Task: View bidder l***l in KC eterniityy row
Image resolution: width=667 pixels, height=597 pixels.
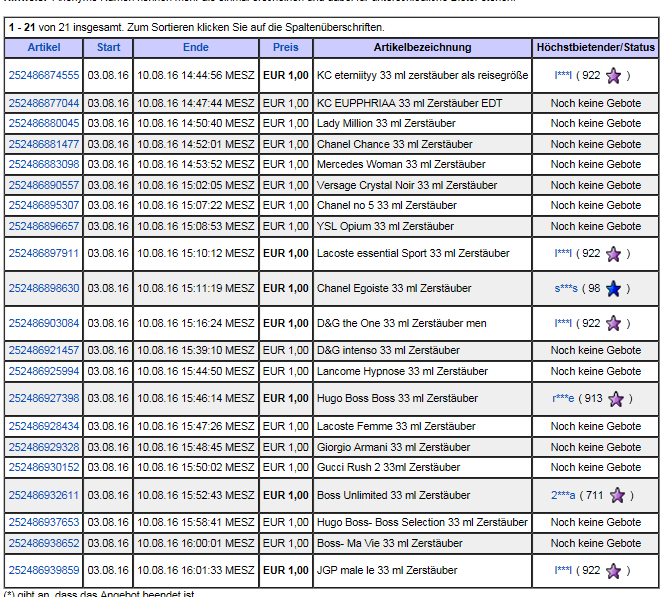Action: (563, 75)
